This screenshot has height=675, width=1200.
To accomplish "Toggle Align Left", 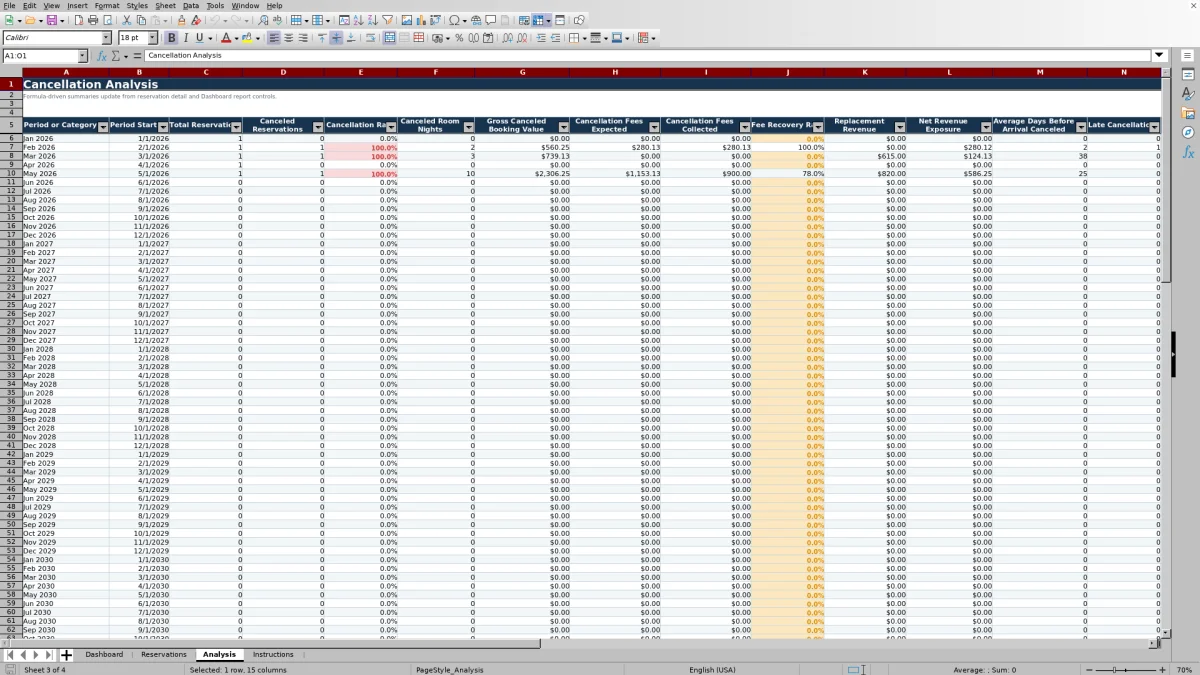I will click(273, 38).
